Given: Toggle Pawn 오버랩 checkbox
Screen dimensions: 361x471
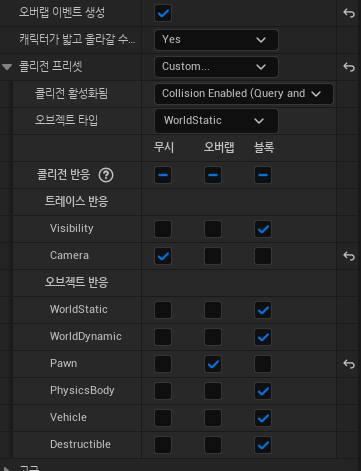Looking at the screenshot, I should 213,364.
